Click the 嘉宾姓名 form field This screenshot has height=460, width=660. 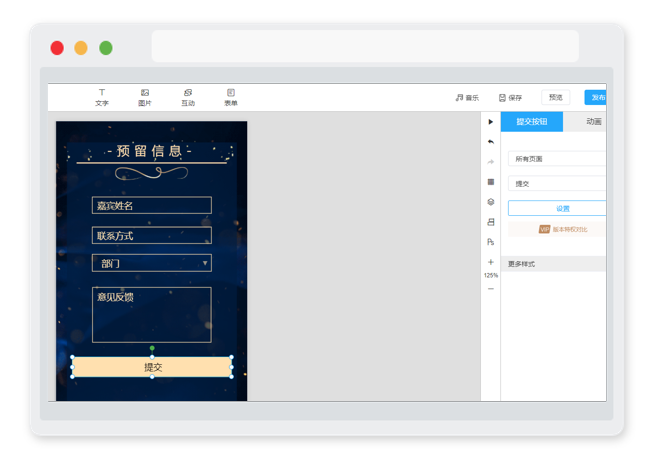152,205
